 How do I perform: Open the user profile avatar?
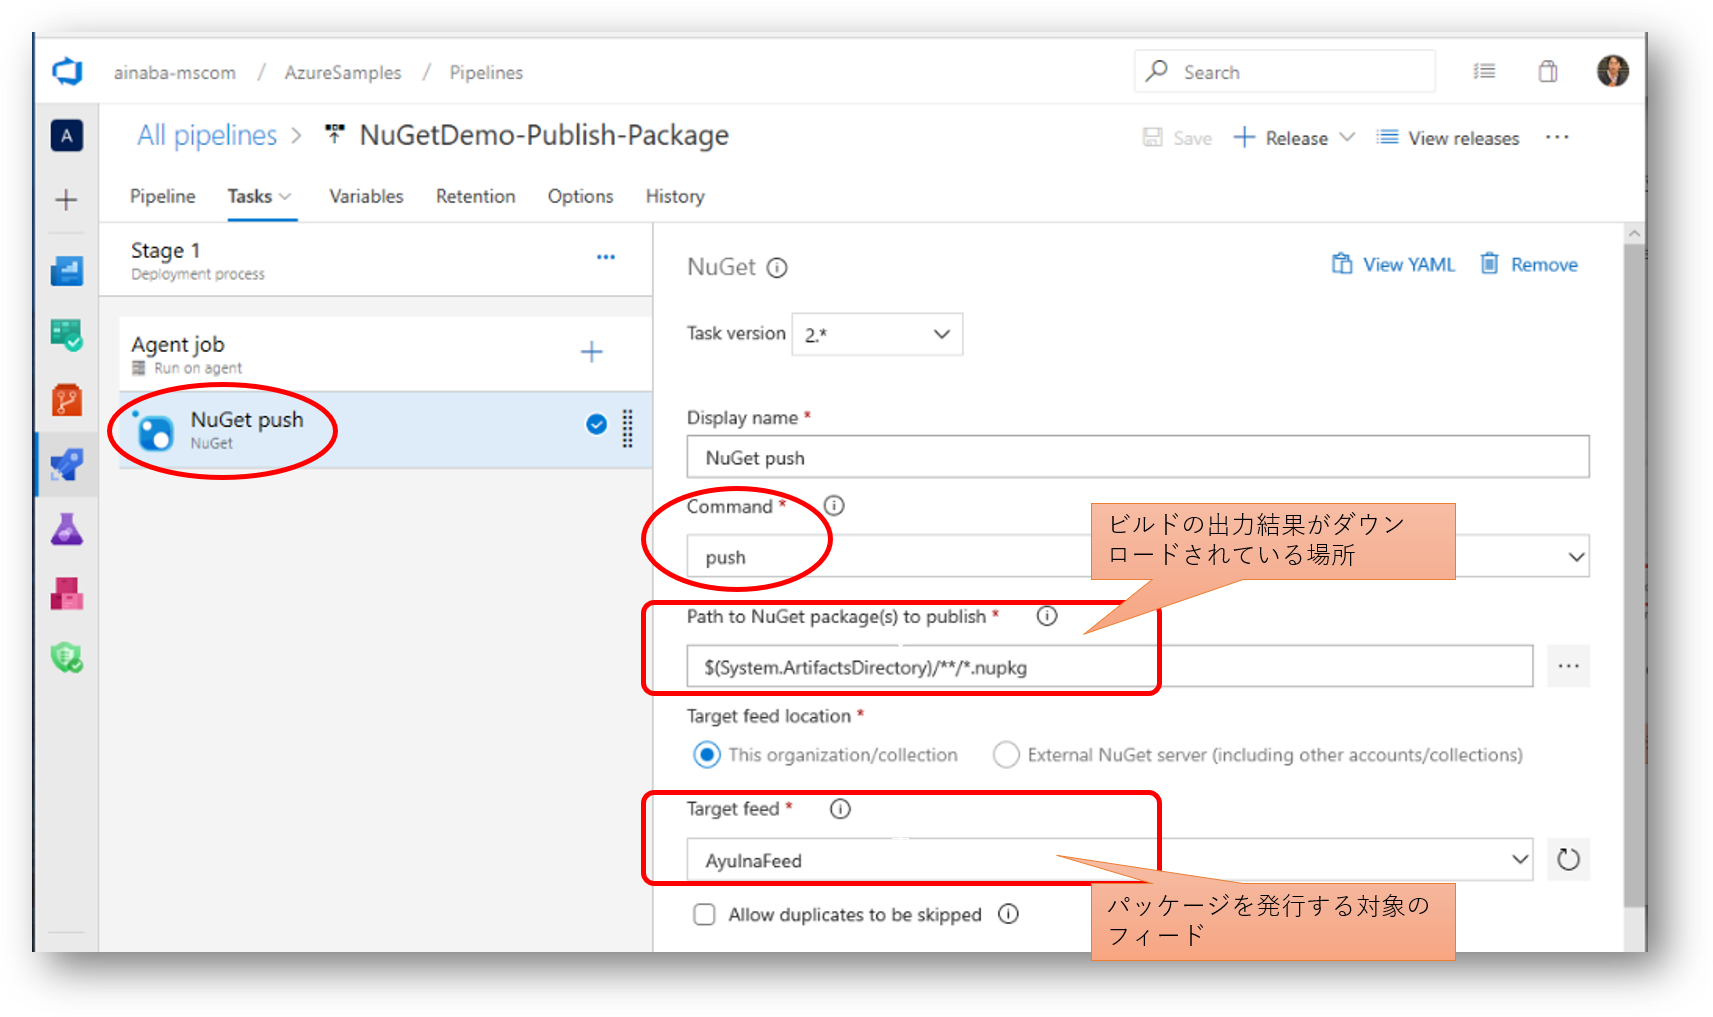(x=1613, y=71)
